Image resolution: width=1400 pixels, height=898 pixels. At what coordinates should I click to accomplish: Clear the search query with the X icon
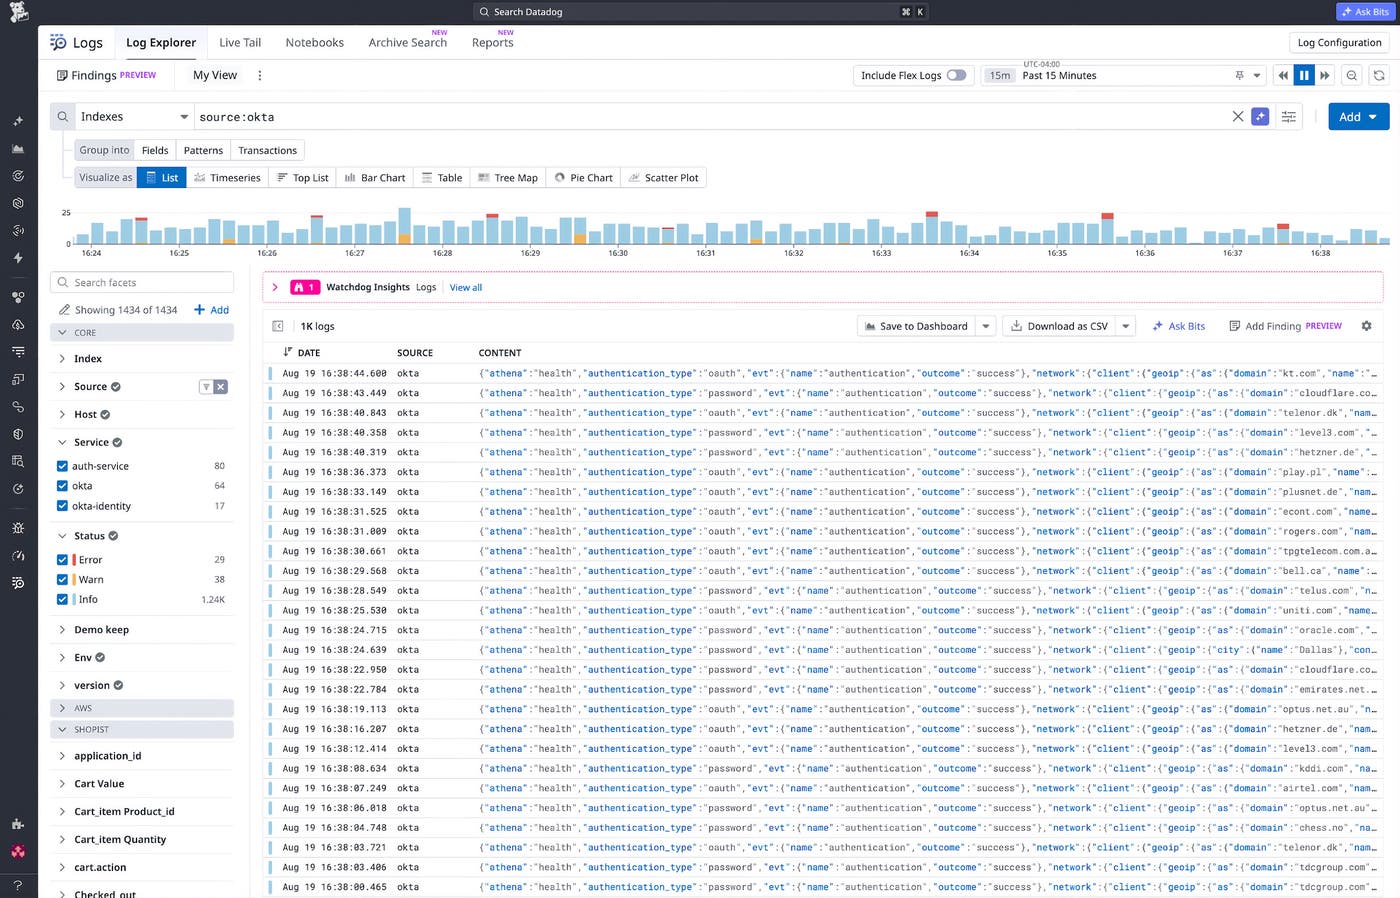coord(1238,117)
